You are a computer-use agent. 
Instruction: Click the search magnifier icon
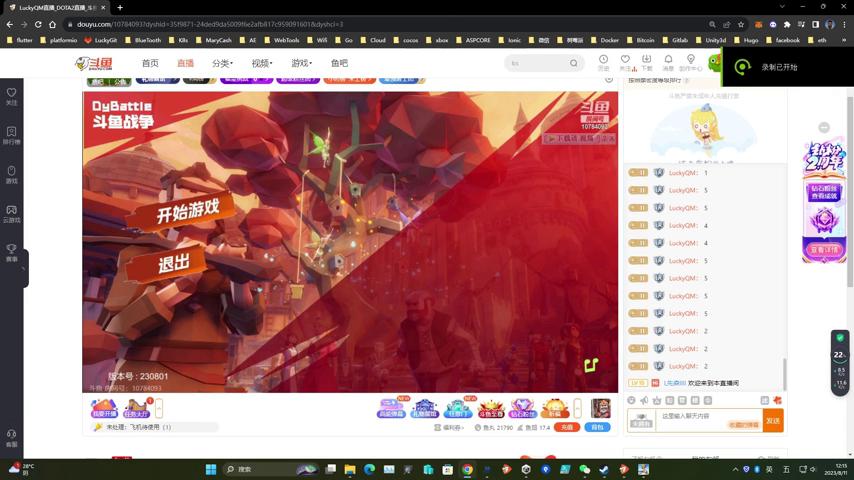coord(574,63)
